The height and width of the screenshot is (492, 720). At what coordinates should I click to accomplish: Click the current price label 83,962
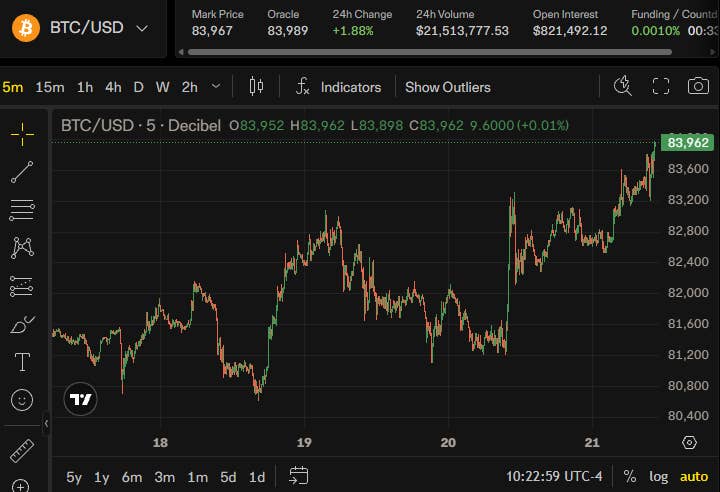[x=687, y=142]
